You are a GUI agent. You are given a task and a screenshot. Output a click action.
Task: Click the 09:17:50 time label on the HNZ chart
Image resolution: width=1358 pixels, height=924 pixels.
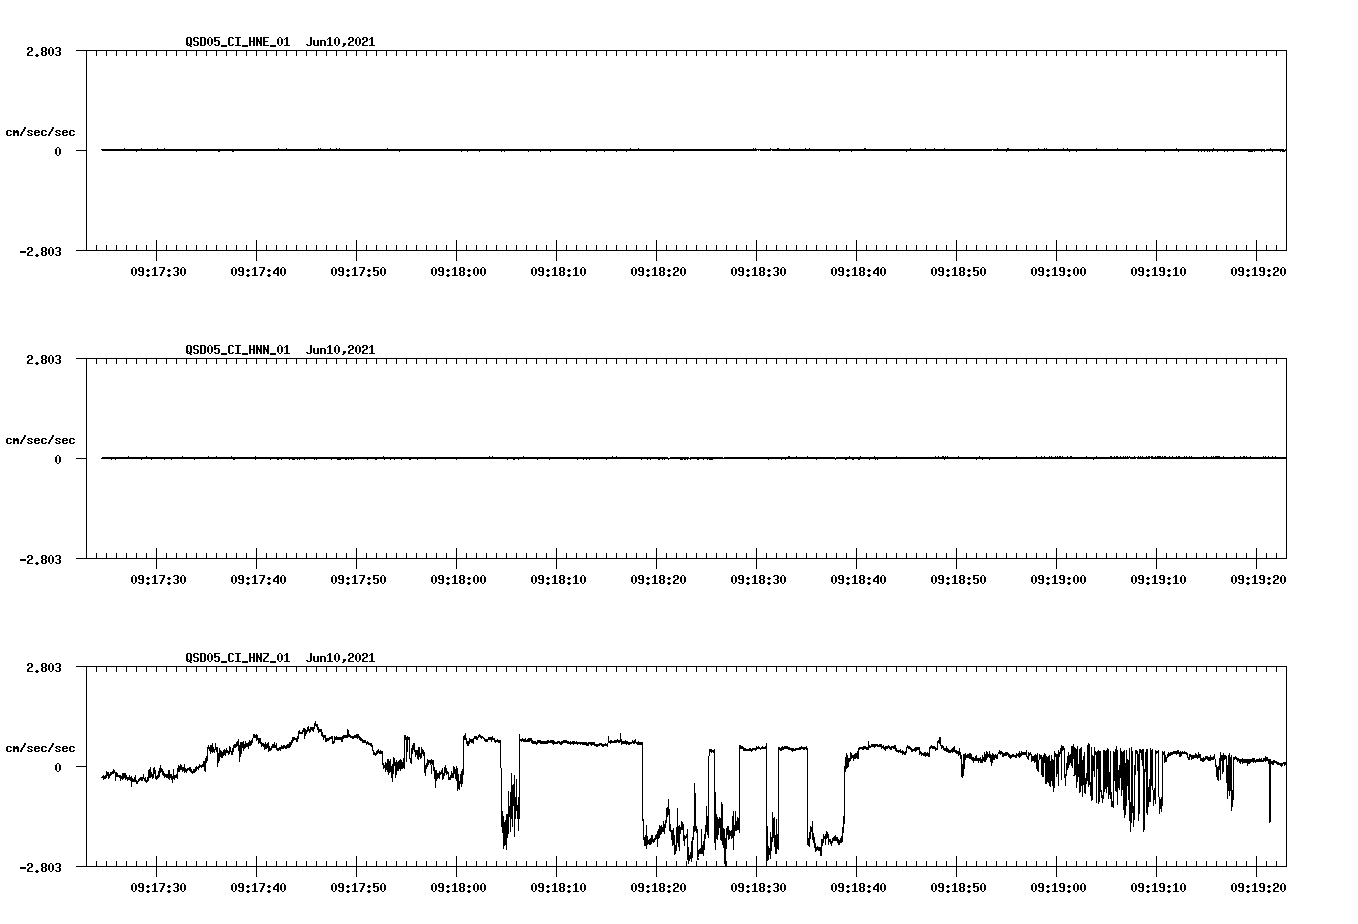click(358, 888)
